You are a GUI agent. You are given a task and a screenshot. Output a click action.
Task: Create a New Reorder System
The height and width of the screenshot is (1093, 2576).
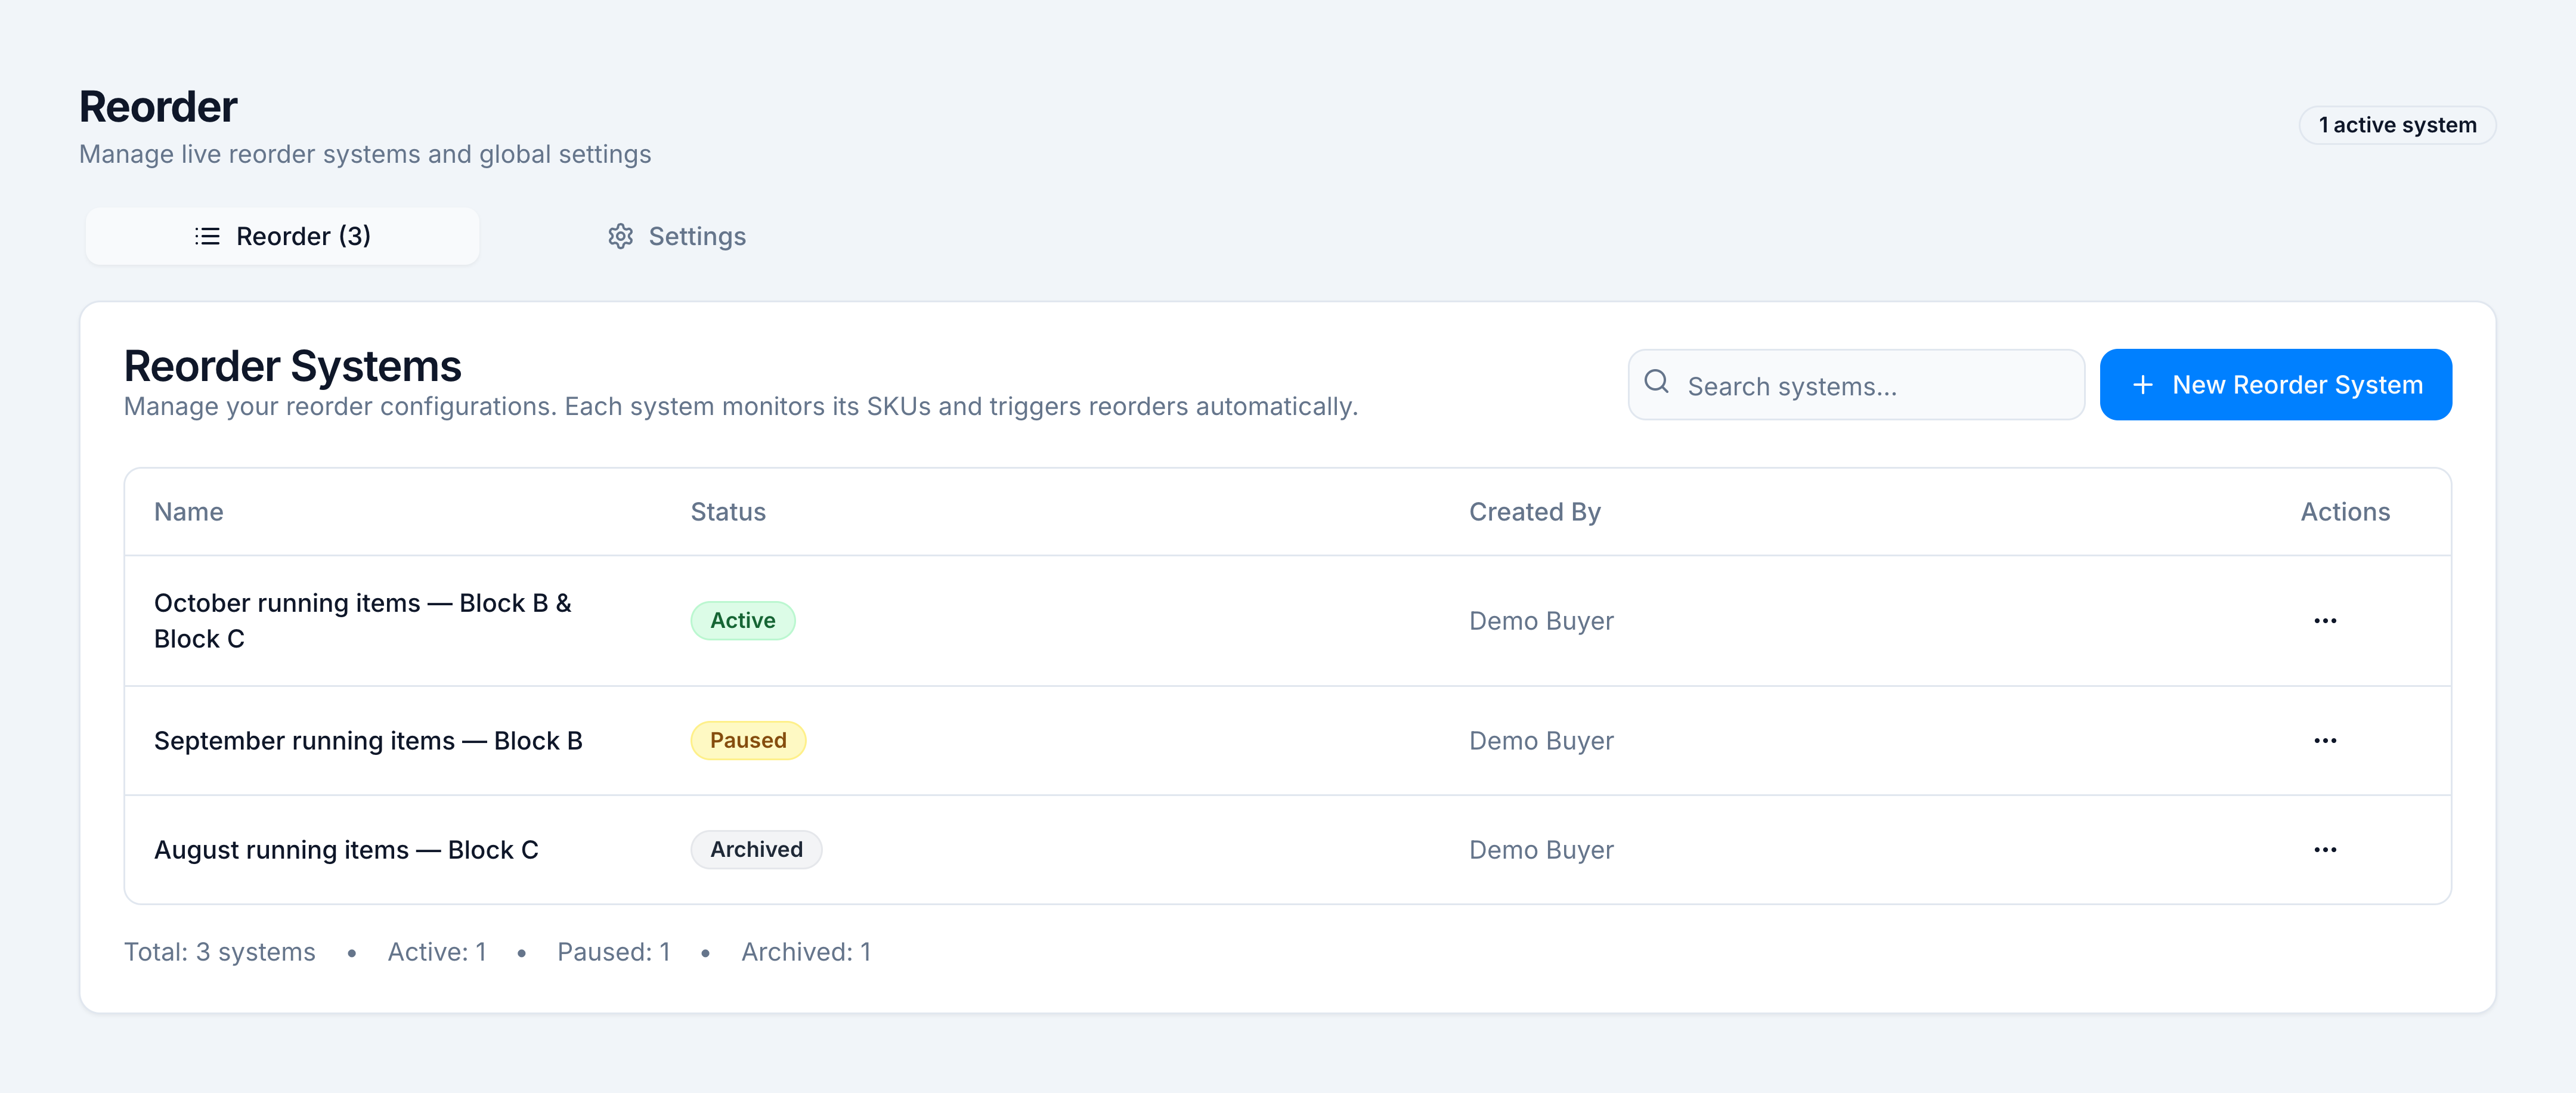pos(2275,385)
